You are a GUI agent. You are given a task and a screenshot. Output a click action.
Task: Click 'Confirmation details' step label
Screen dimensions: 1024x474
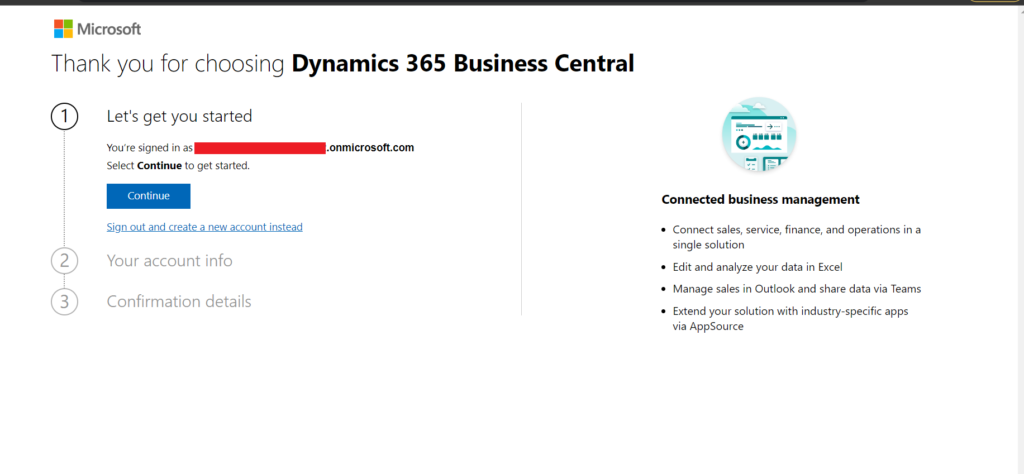(179, 302)
